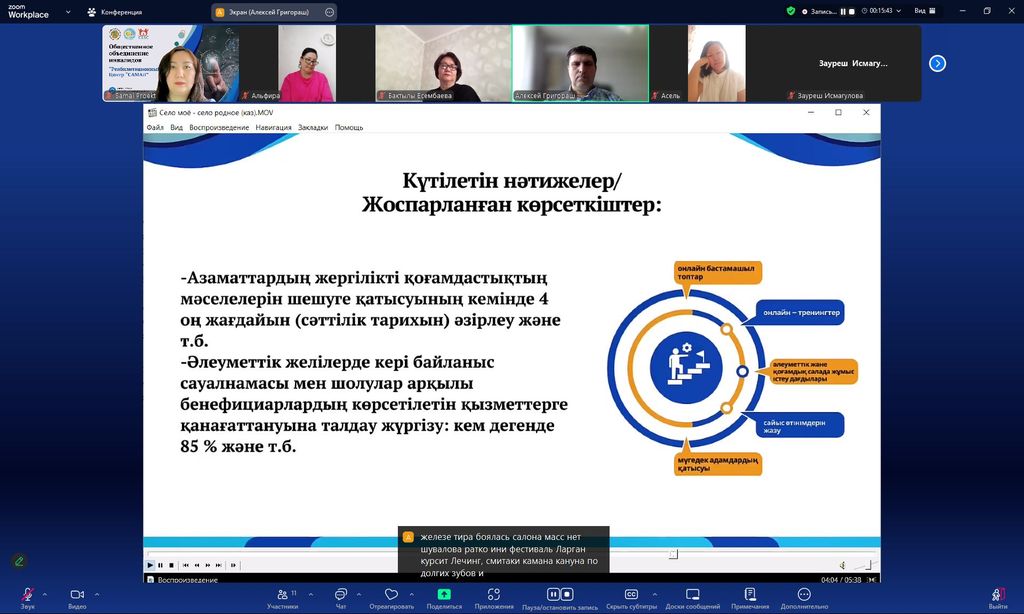Pause or stop the meeting recording
The width and height of the screenshot is (1024, 614).
click(x=560, y=595)
